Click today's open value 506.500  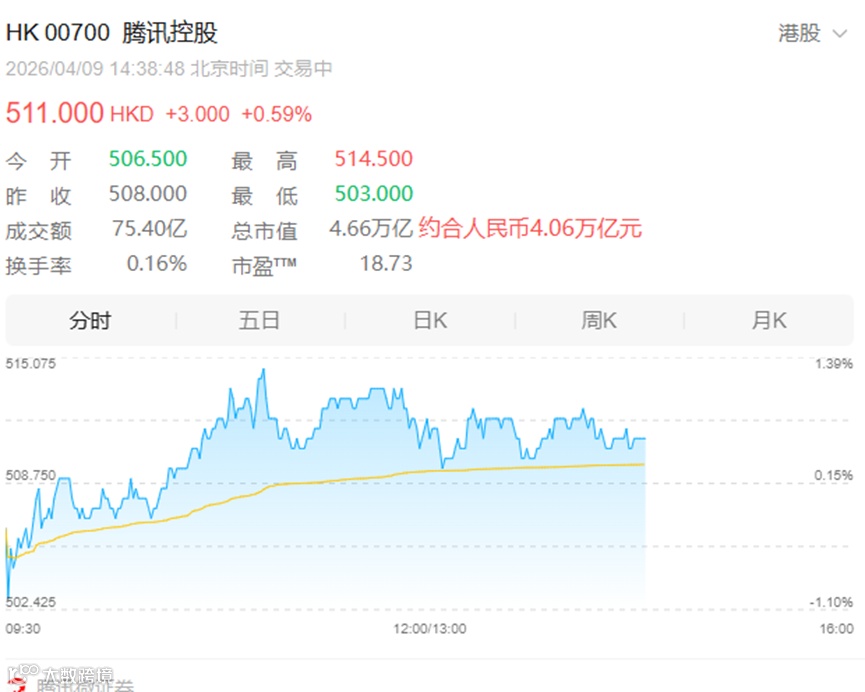coord(148,159)
